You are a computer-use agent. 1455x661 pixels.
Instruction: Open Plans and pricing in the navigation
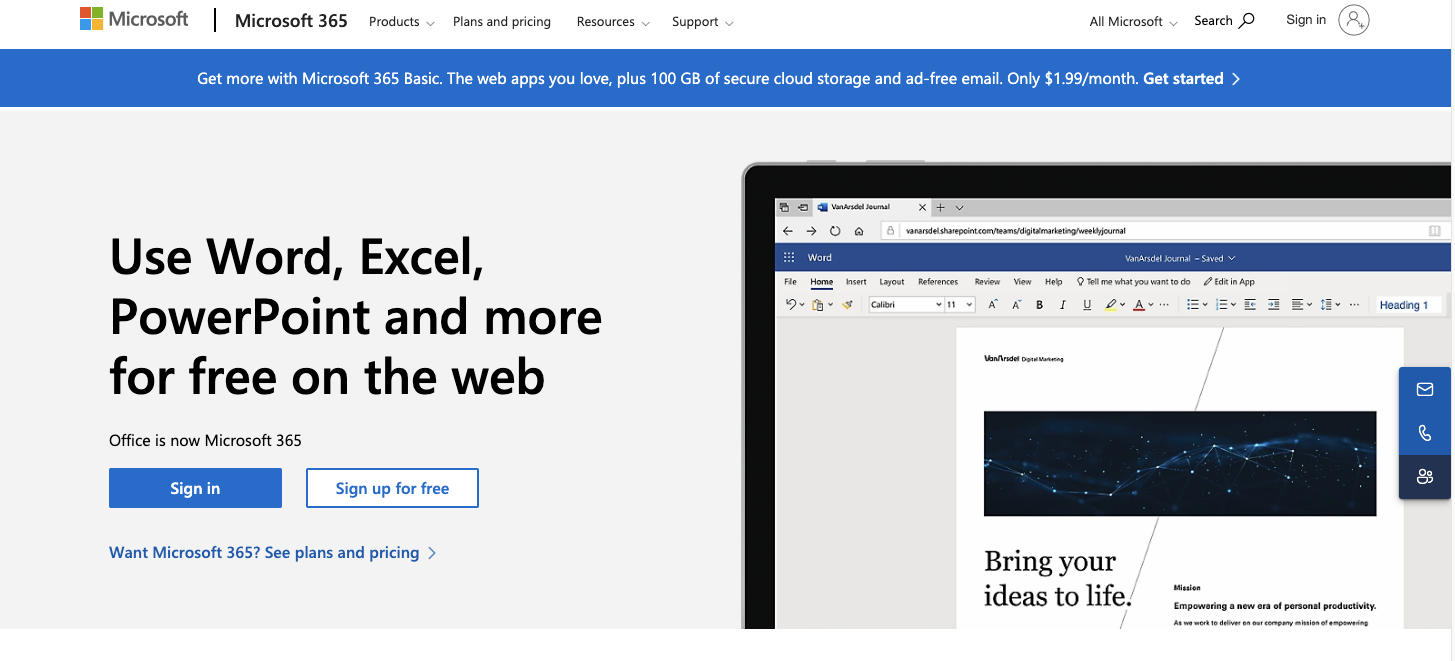tap(502, 21)
